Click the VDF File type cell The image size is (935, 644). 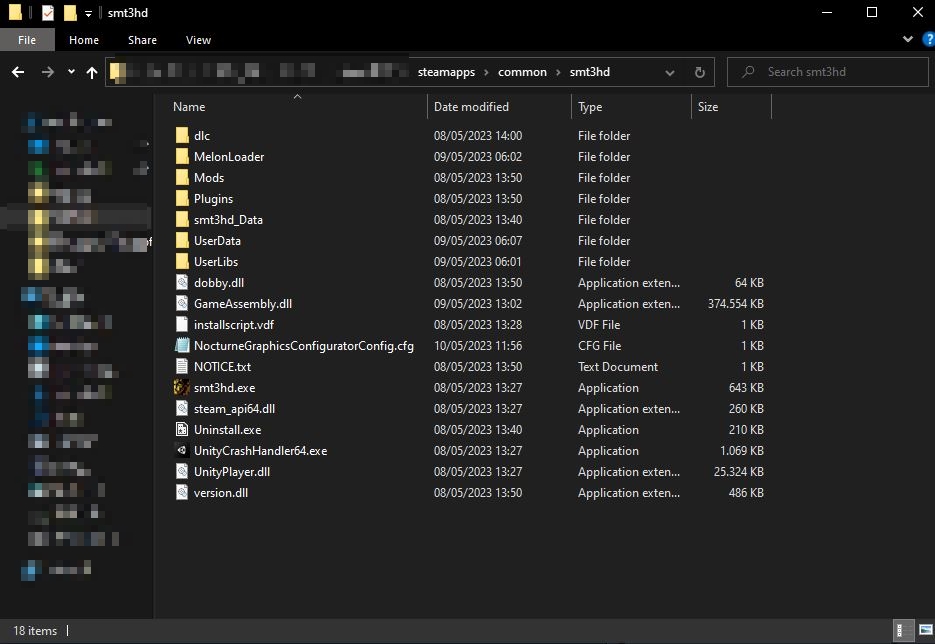coord(599,324)
